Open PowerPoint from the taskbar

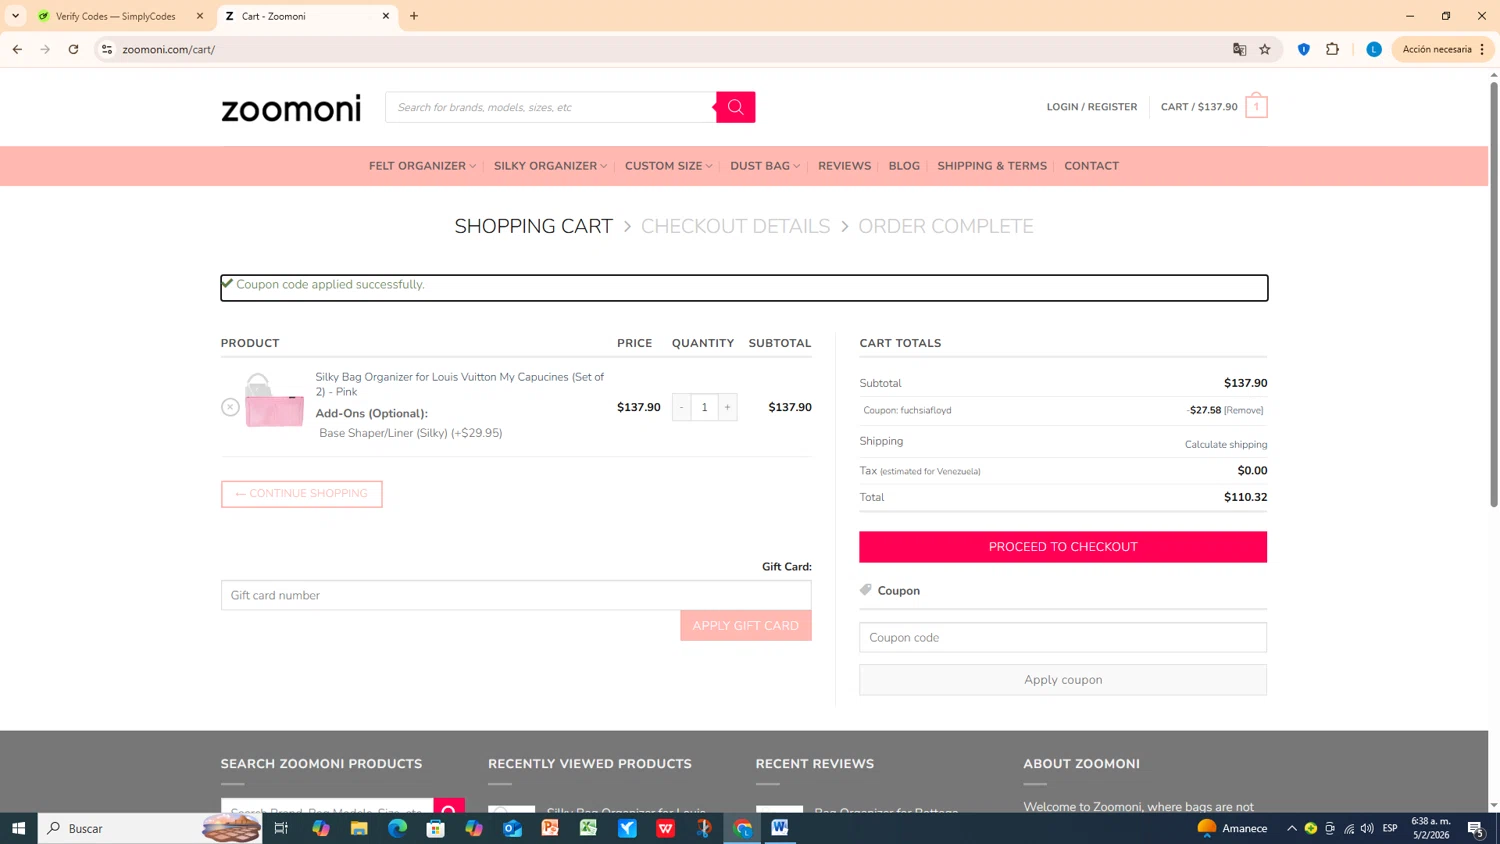[550, 828]
